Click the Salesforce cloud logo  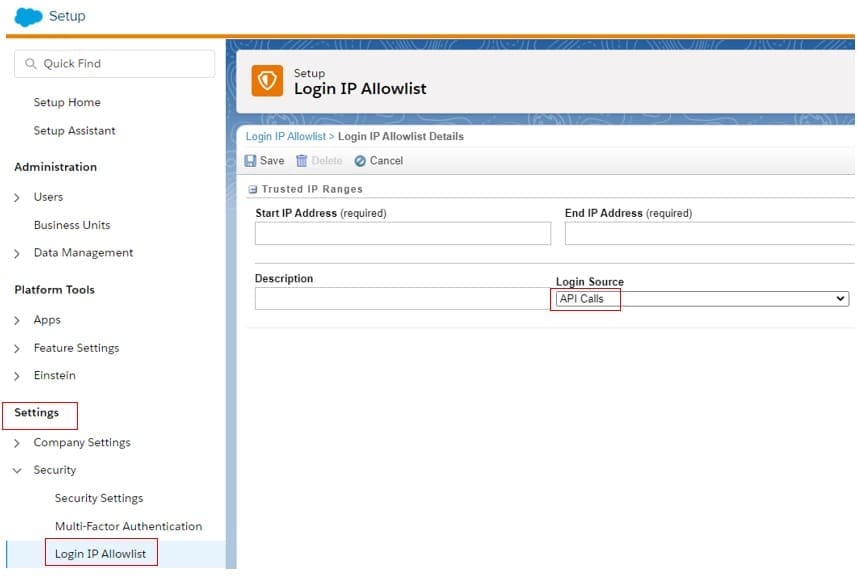click(28, 17)
